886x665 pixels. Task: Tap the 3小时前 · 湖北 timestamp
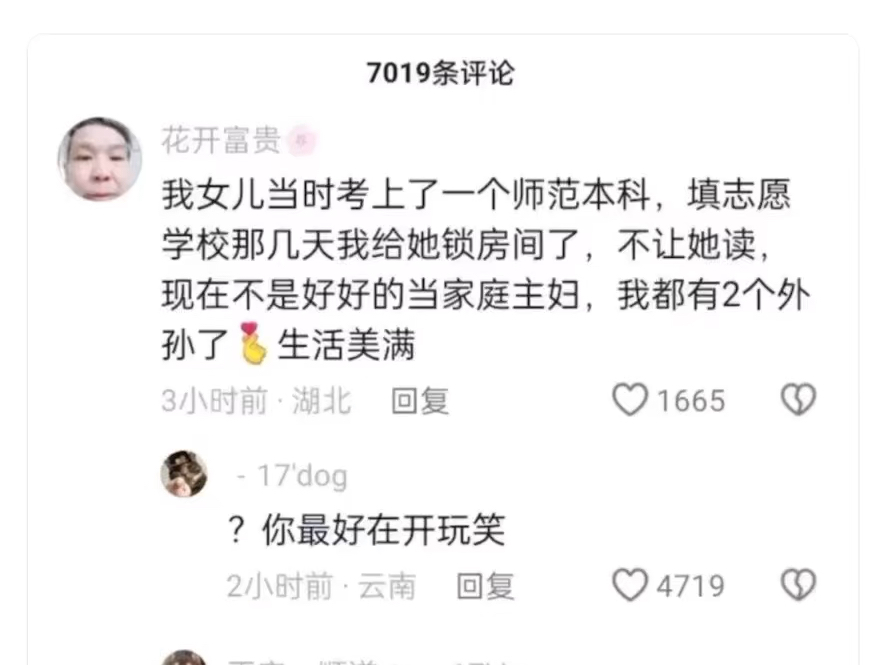tap(256, 401)
